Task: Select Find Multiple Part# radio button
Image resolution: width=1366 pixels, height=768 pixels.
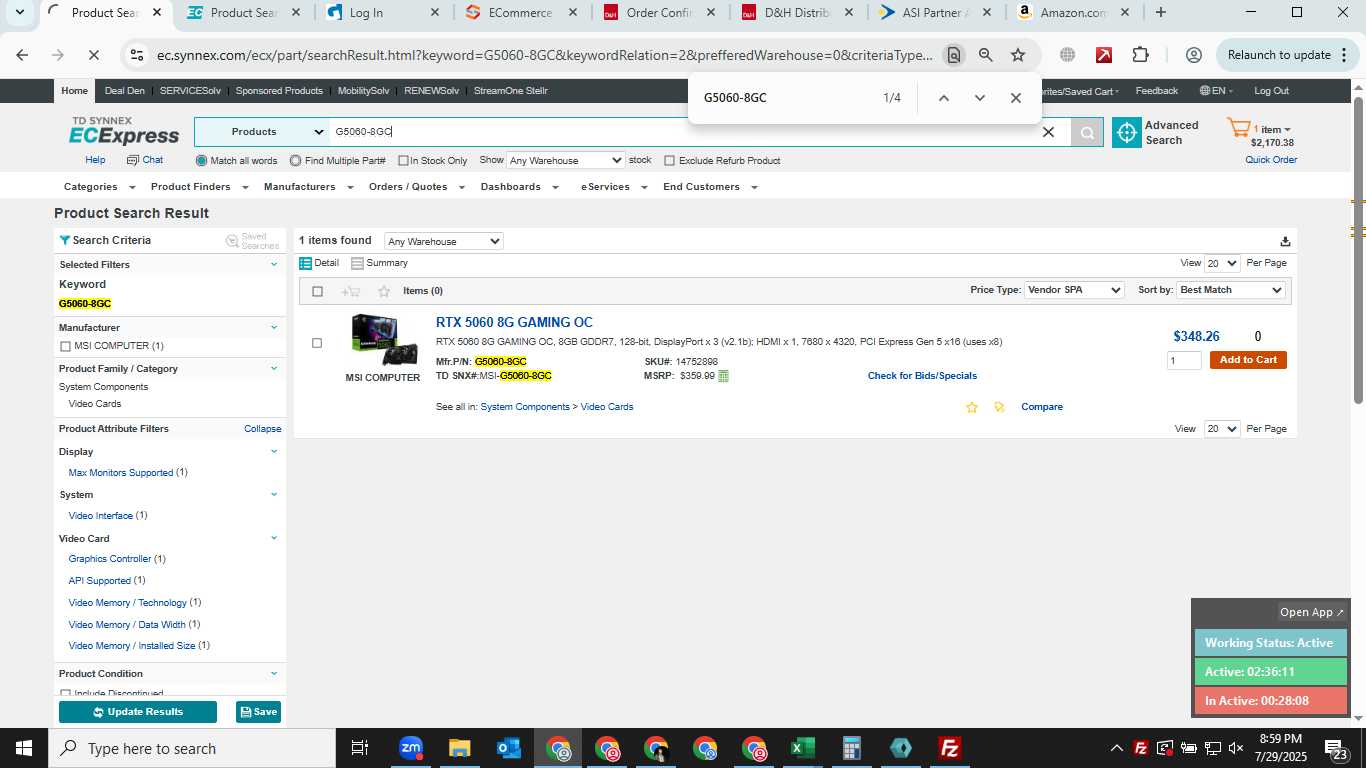Action: coord(295,160)
